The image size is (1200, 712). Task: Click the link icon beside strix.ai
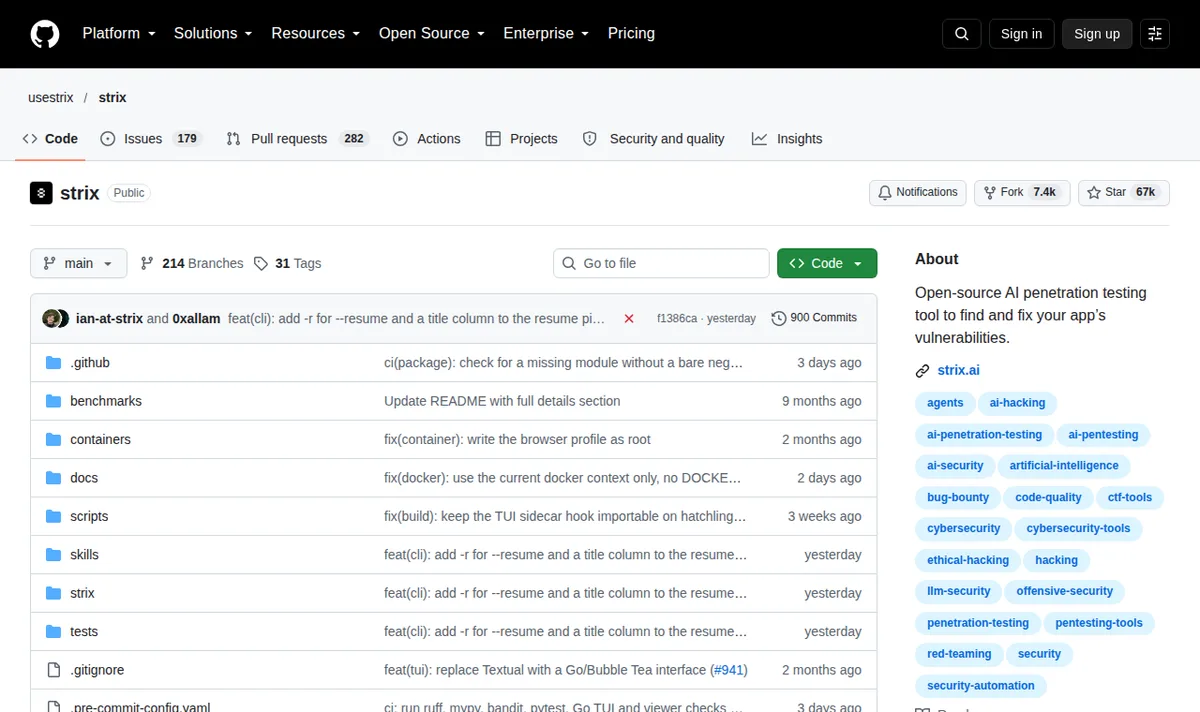[923, 371]
